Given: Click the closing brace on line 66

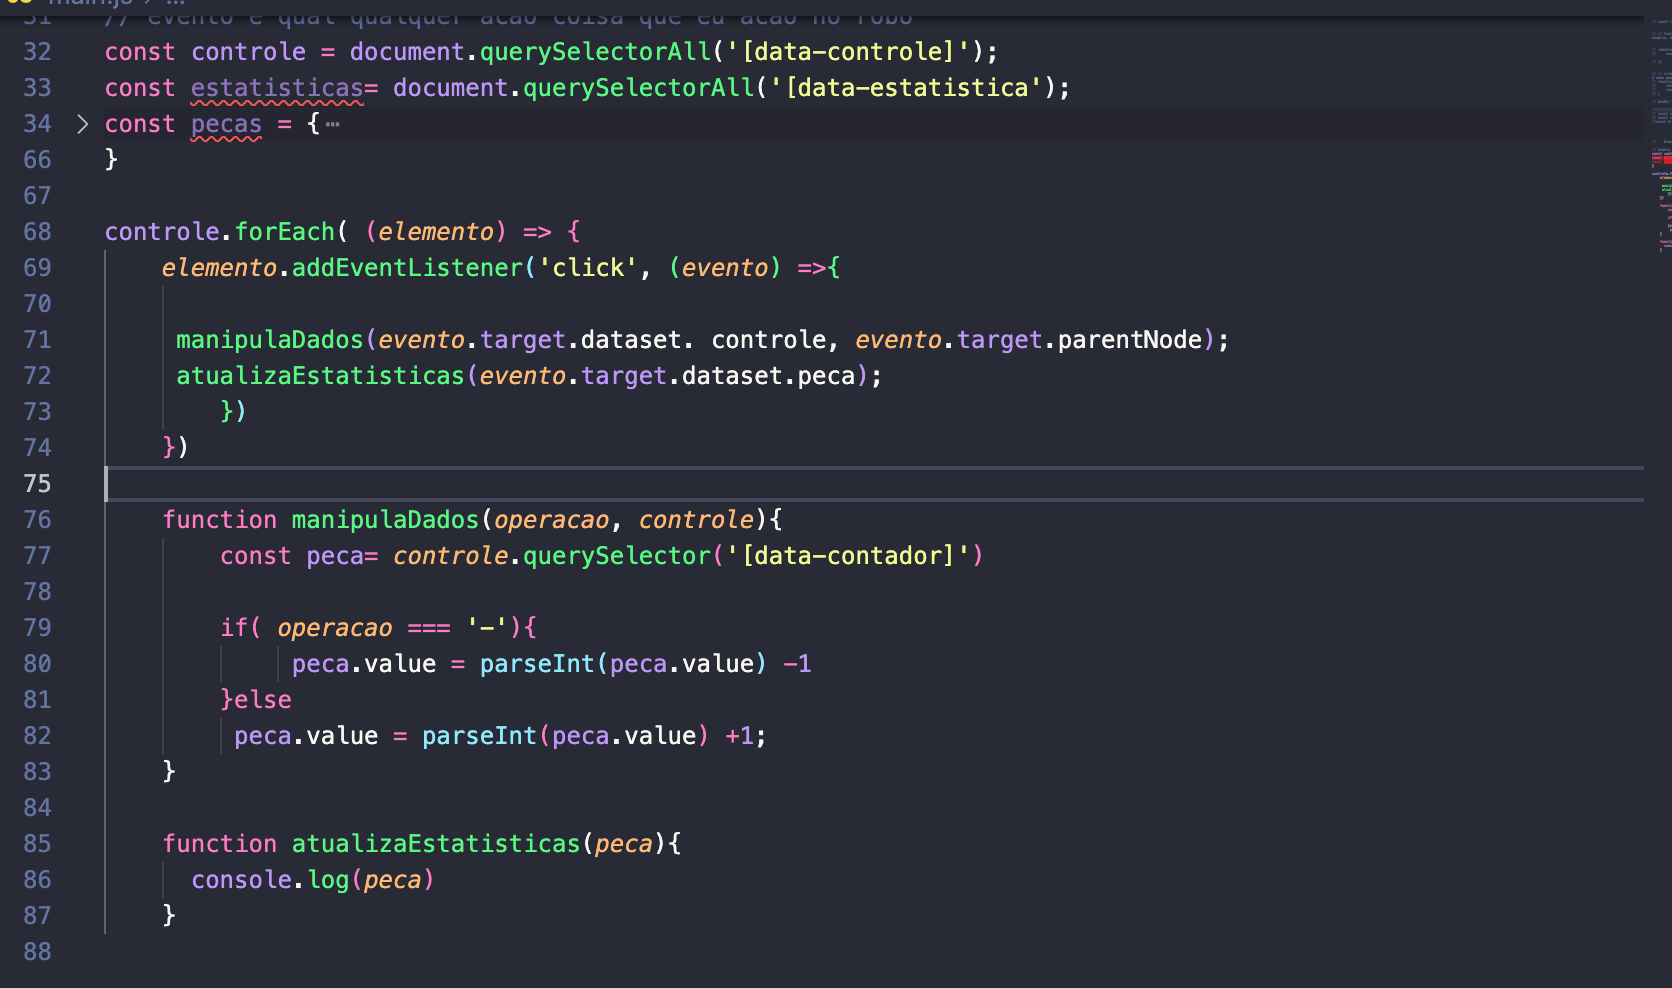Looking at the screenshot, I should (111, 160).
